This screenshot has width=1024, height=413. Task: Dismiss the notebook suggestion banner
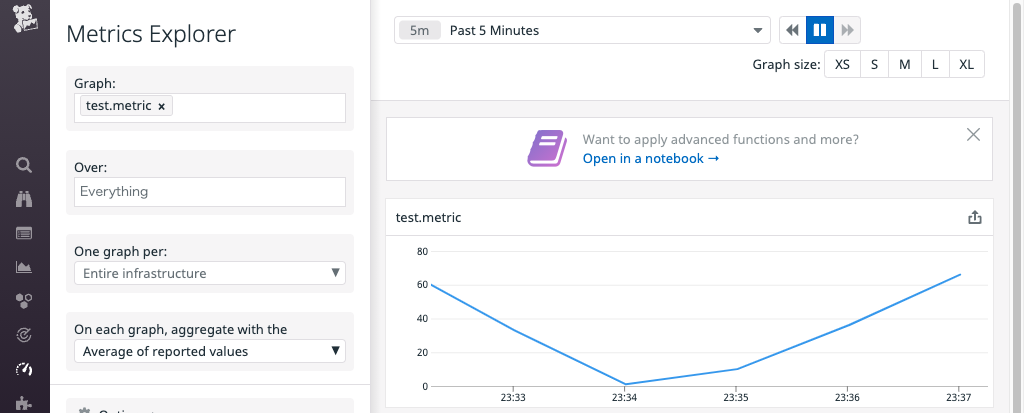[x=973, y=135]
